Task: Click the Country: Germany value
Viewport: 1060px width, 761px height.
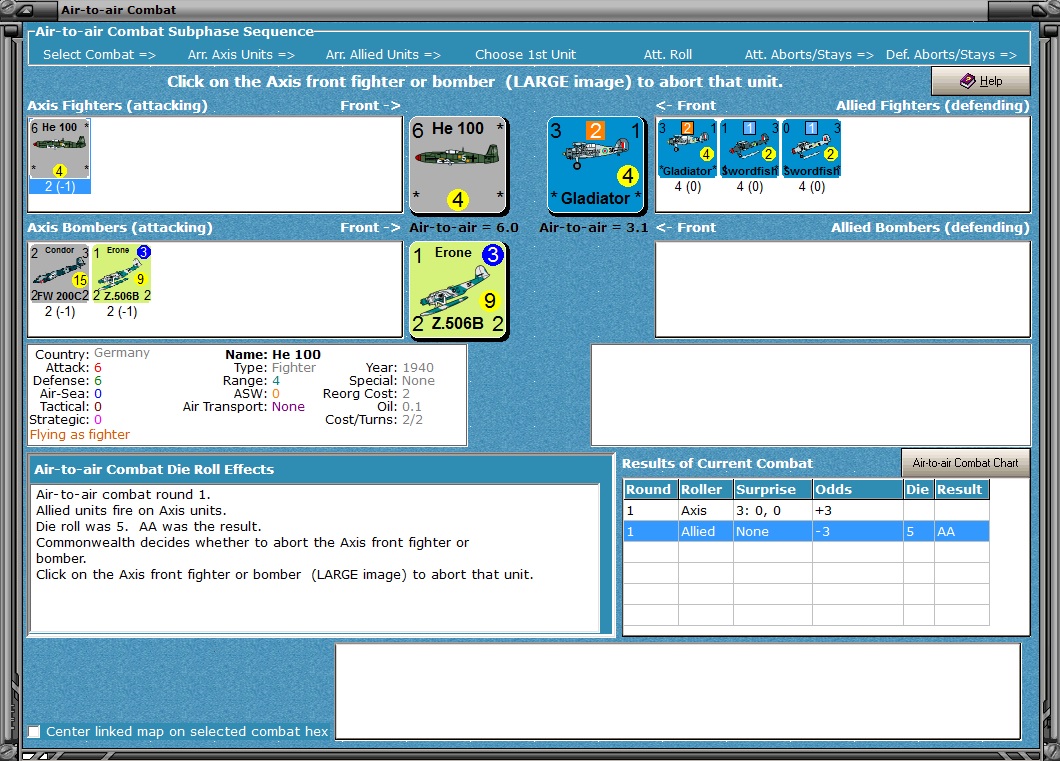Action: 122,353
